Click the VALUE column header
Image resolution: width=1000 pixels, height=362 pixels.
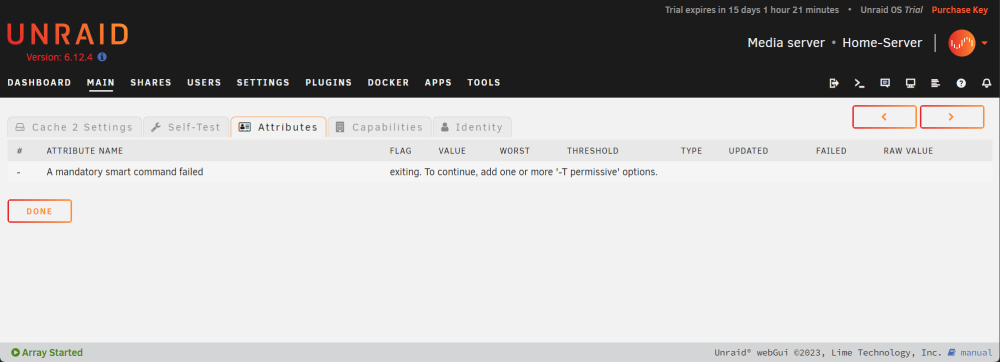click(452, 151)
